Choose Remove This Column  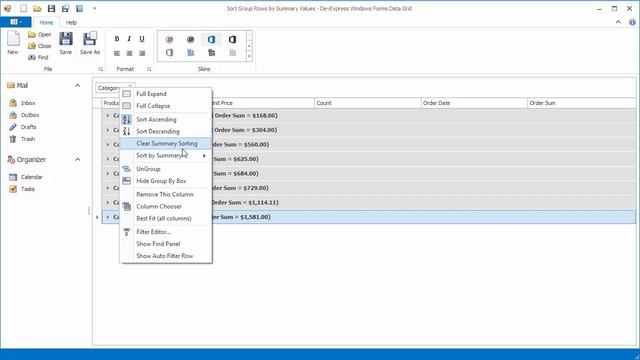(x=166, y=194)
